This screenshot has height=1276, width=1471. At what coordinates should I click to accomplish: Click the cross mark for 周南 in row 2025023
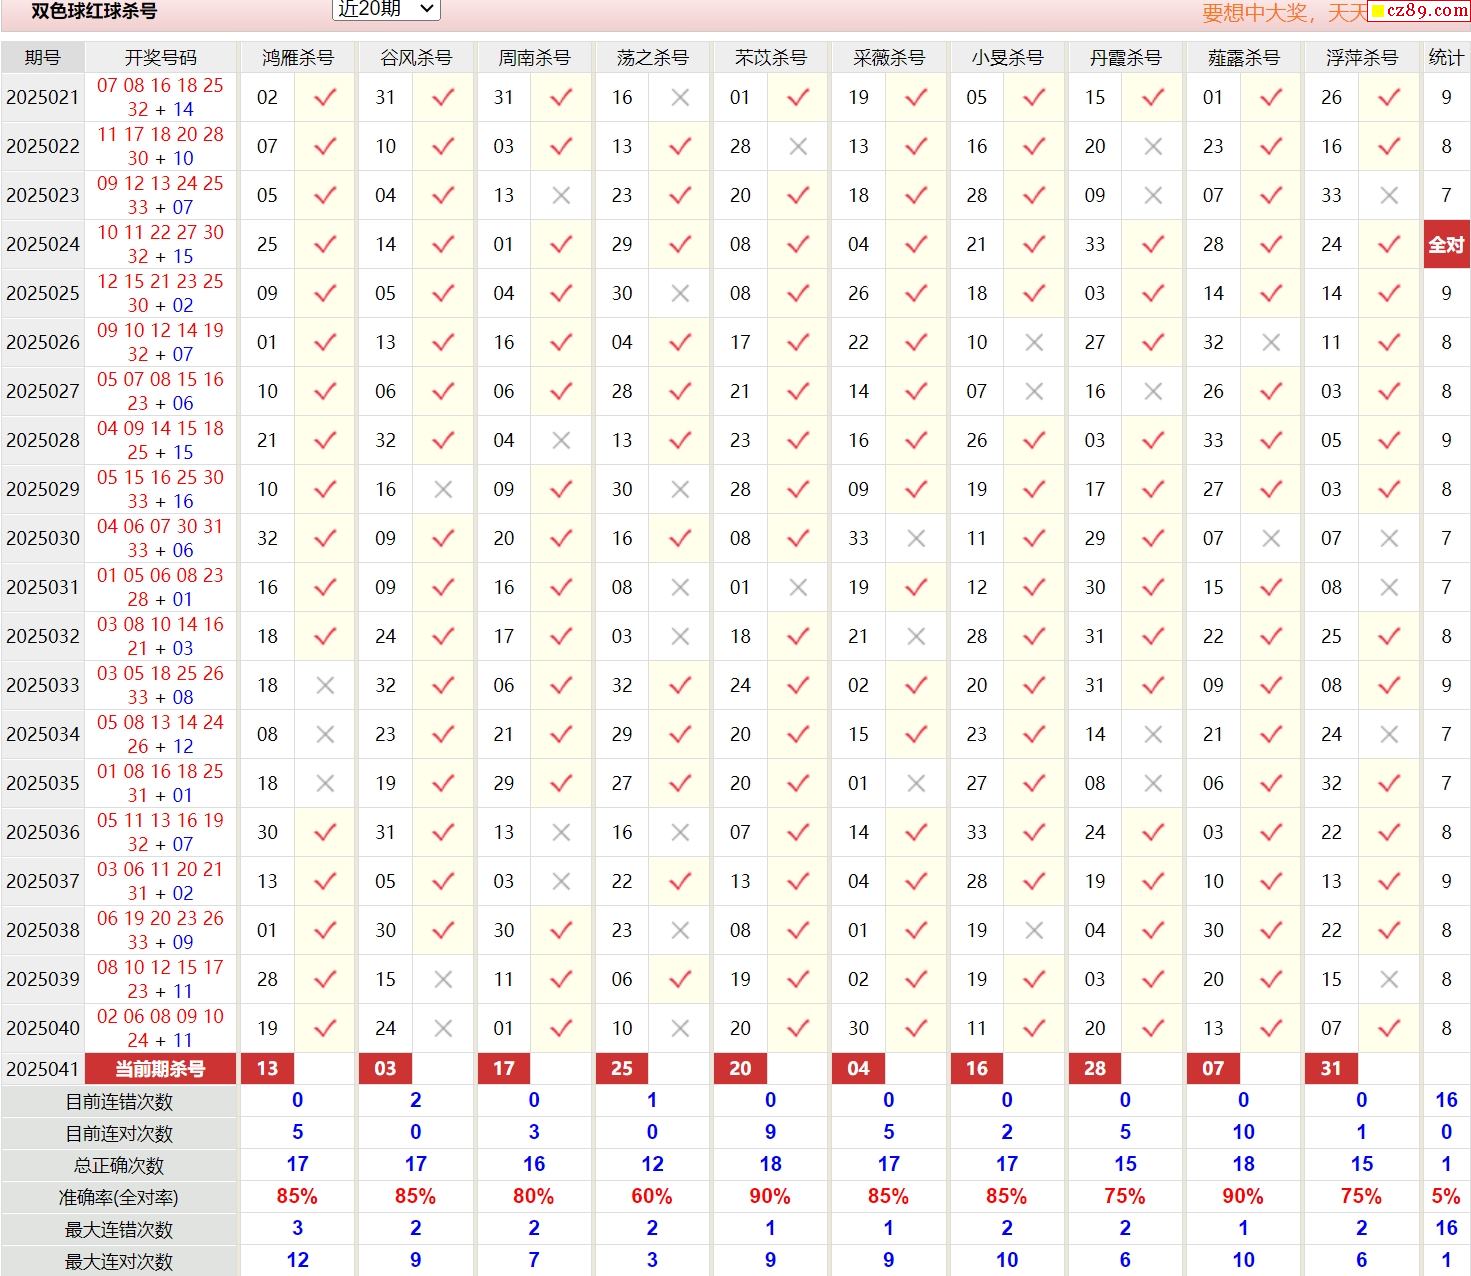(562, 195)
